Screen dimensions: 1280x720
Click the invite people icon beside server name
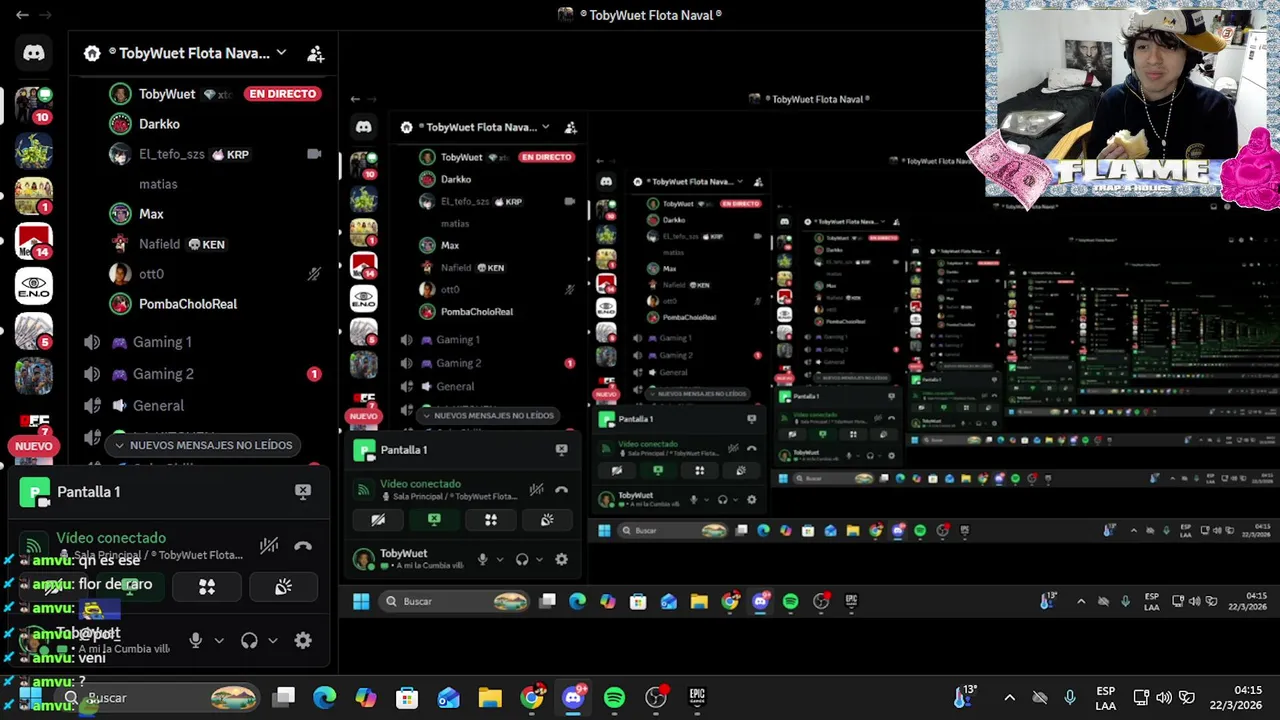315,54
